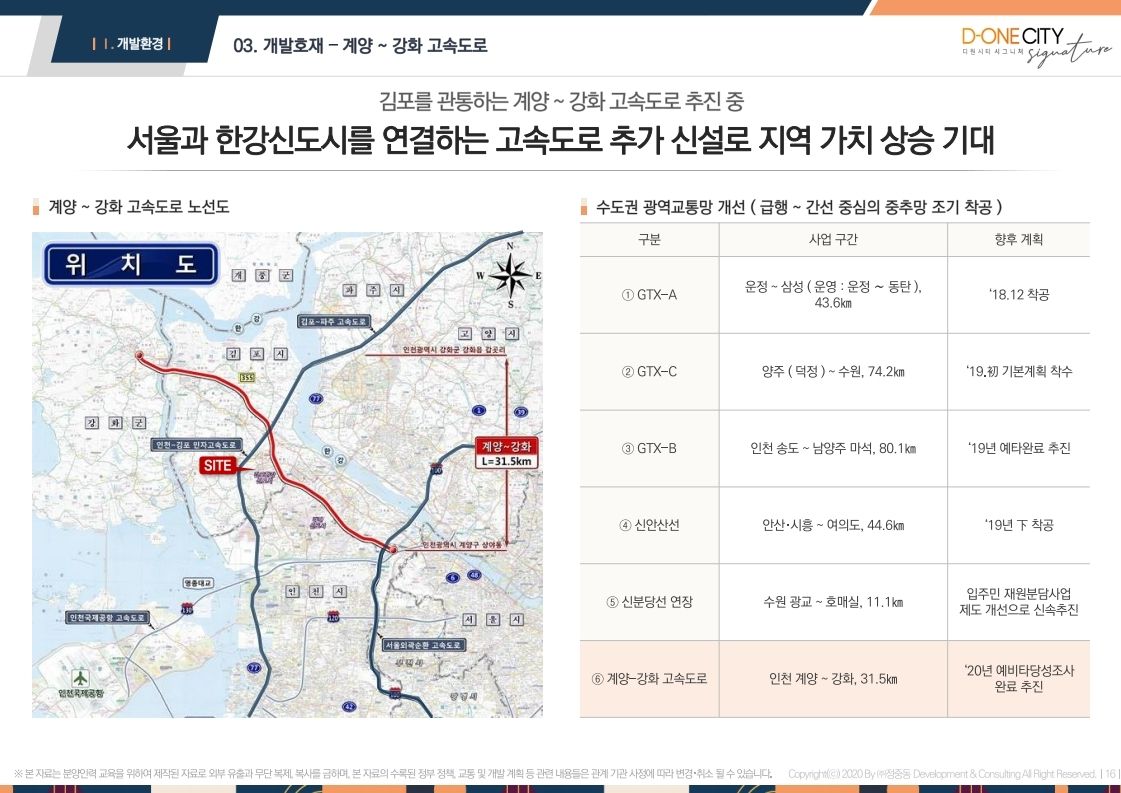The width and height of the screenshot is (1121, 793).
Task: Click the 인천 계양 ~ 강화, 31.5km cell
Action: click(x=833, y=679)
